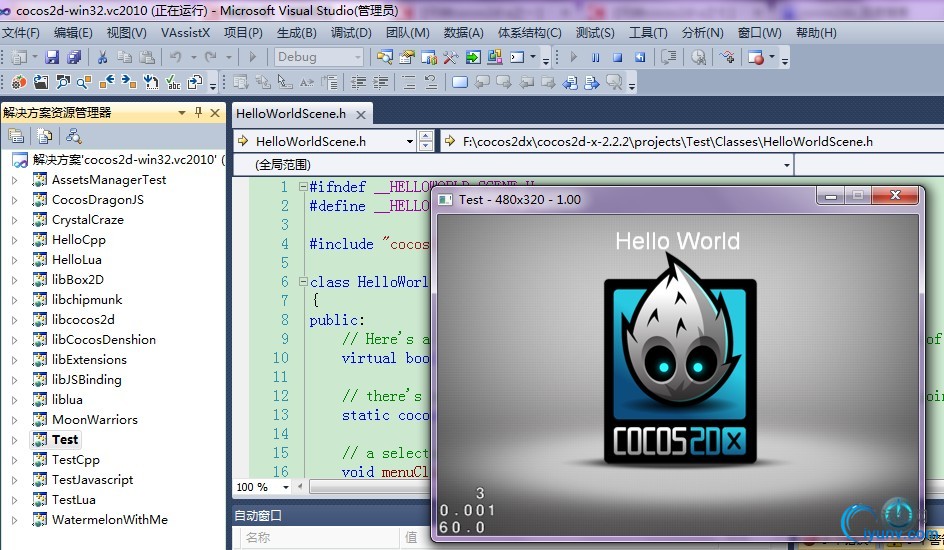944x550 pixels.
Task: Click the Increase Indent icon
Action: click(x=380, y=82)
